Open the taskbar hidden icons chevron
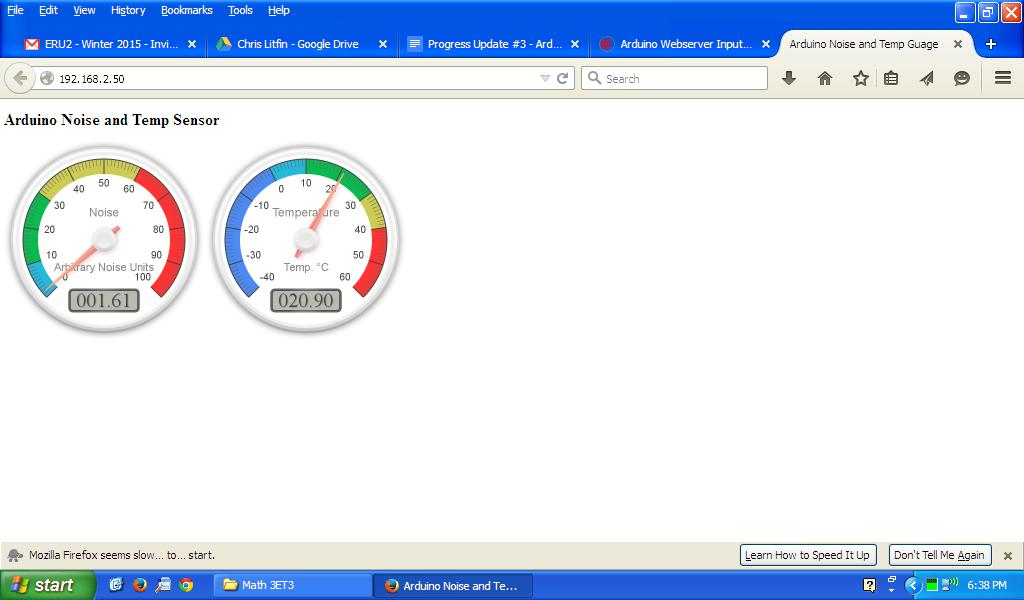Screen dimensions: 1024x600 (911, 586)
